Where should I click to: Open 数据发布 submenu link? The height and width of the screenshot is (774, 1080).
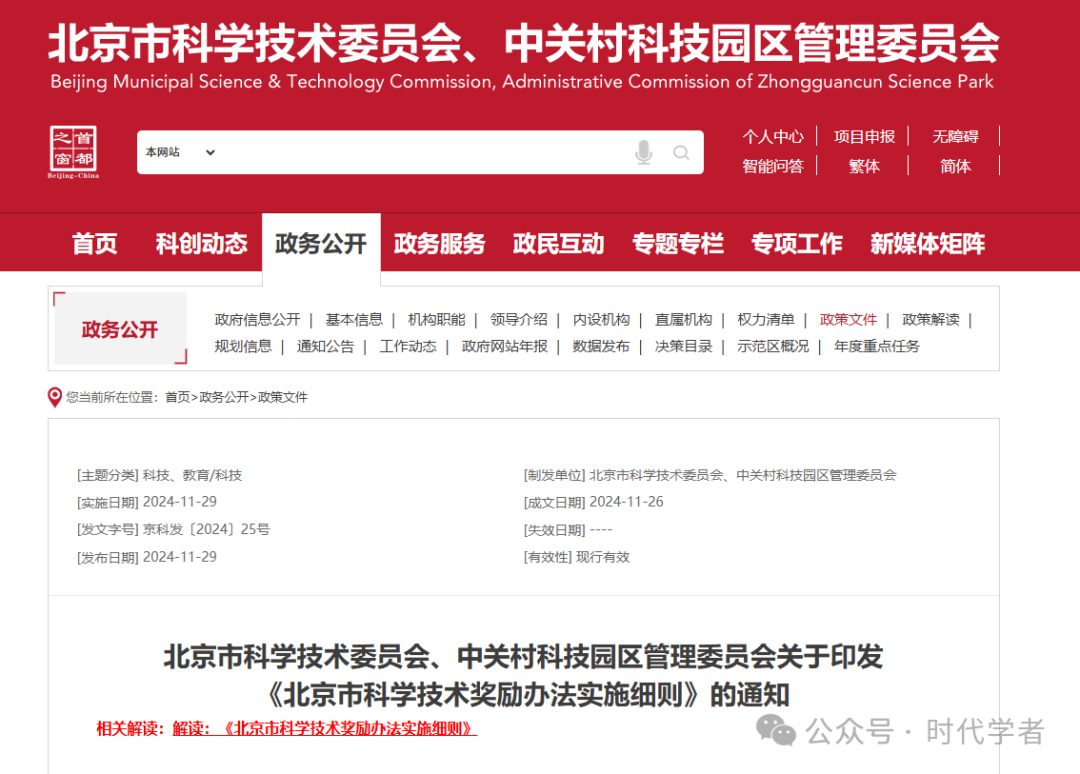click(x=601, y=346)
